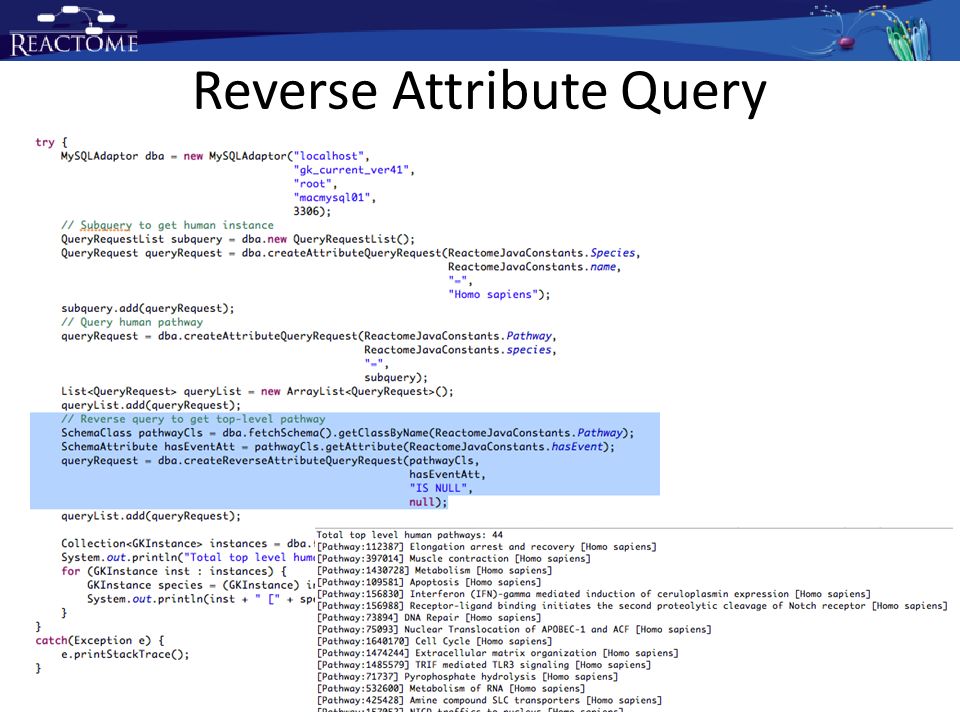Viewport: 960px width, 720px height.
Task: Click the createReverseAttributeQueryRequest call line
Action: [270, 460]
